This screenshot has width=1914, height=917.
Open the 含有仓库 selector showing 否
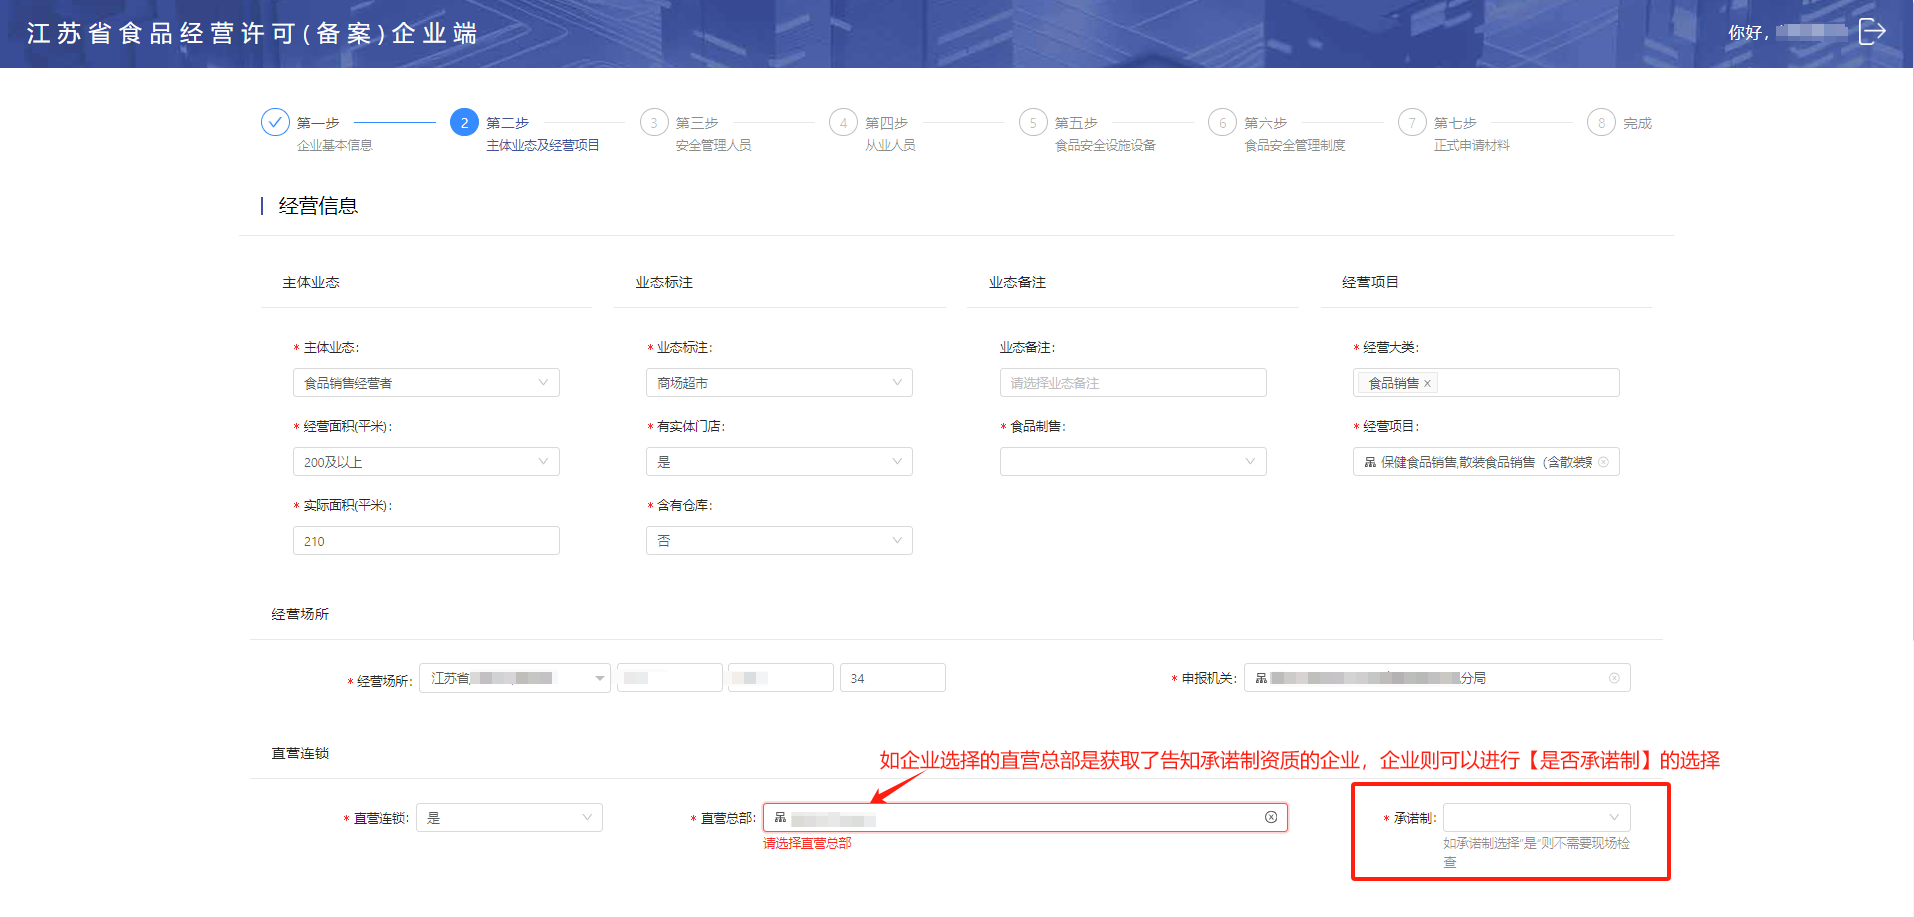point(779,541)
